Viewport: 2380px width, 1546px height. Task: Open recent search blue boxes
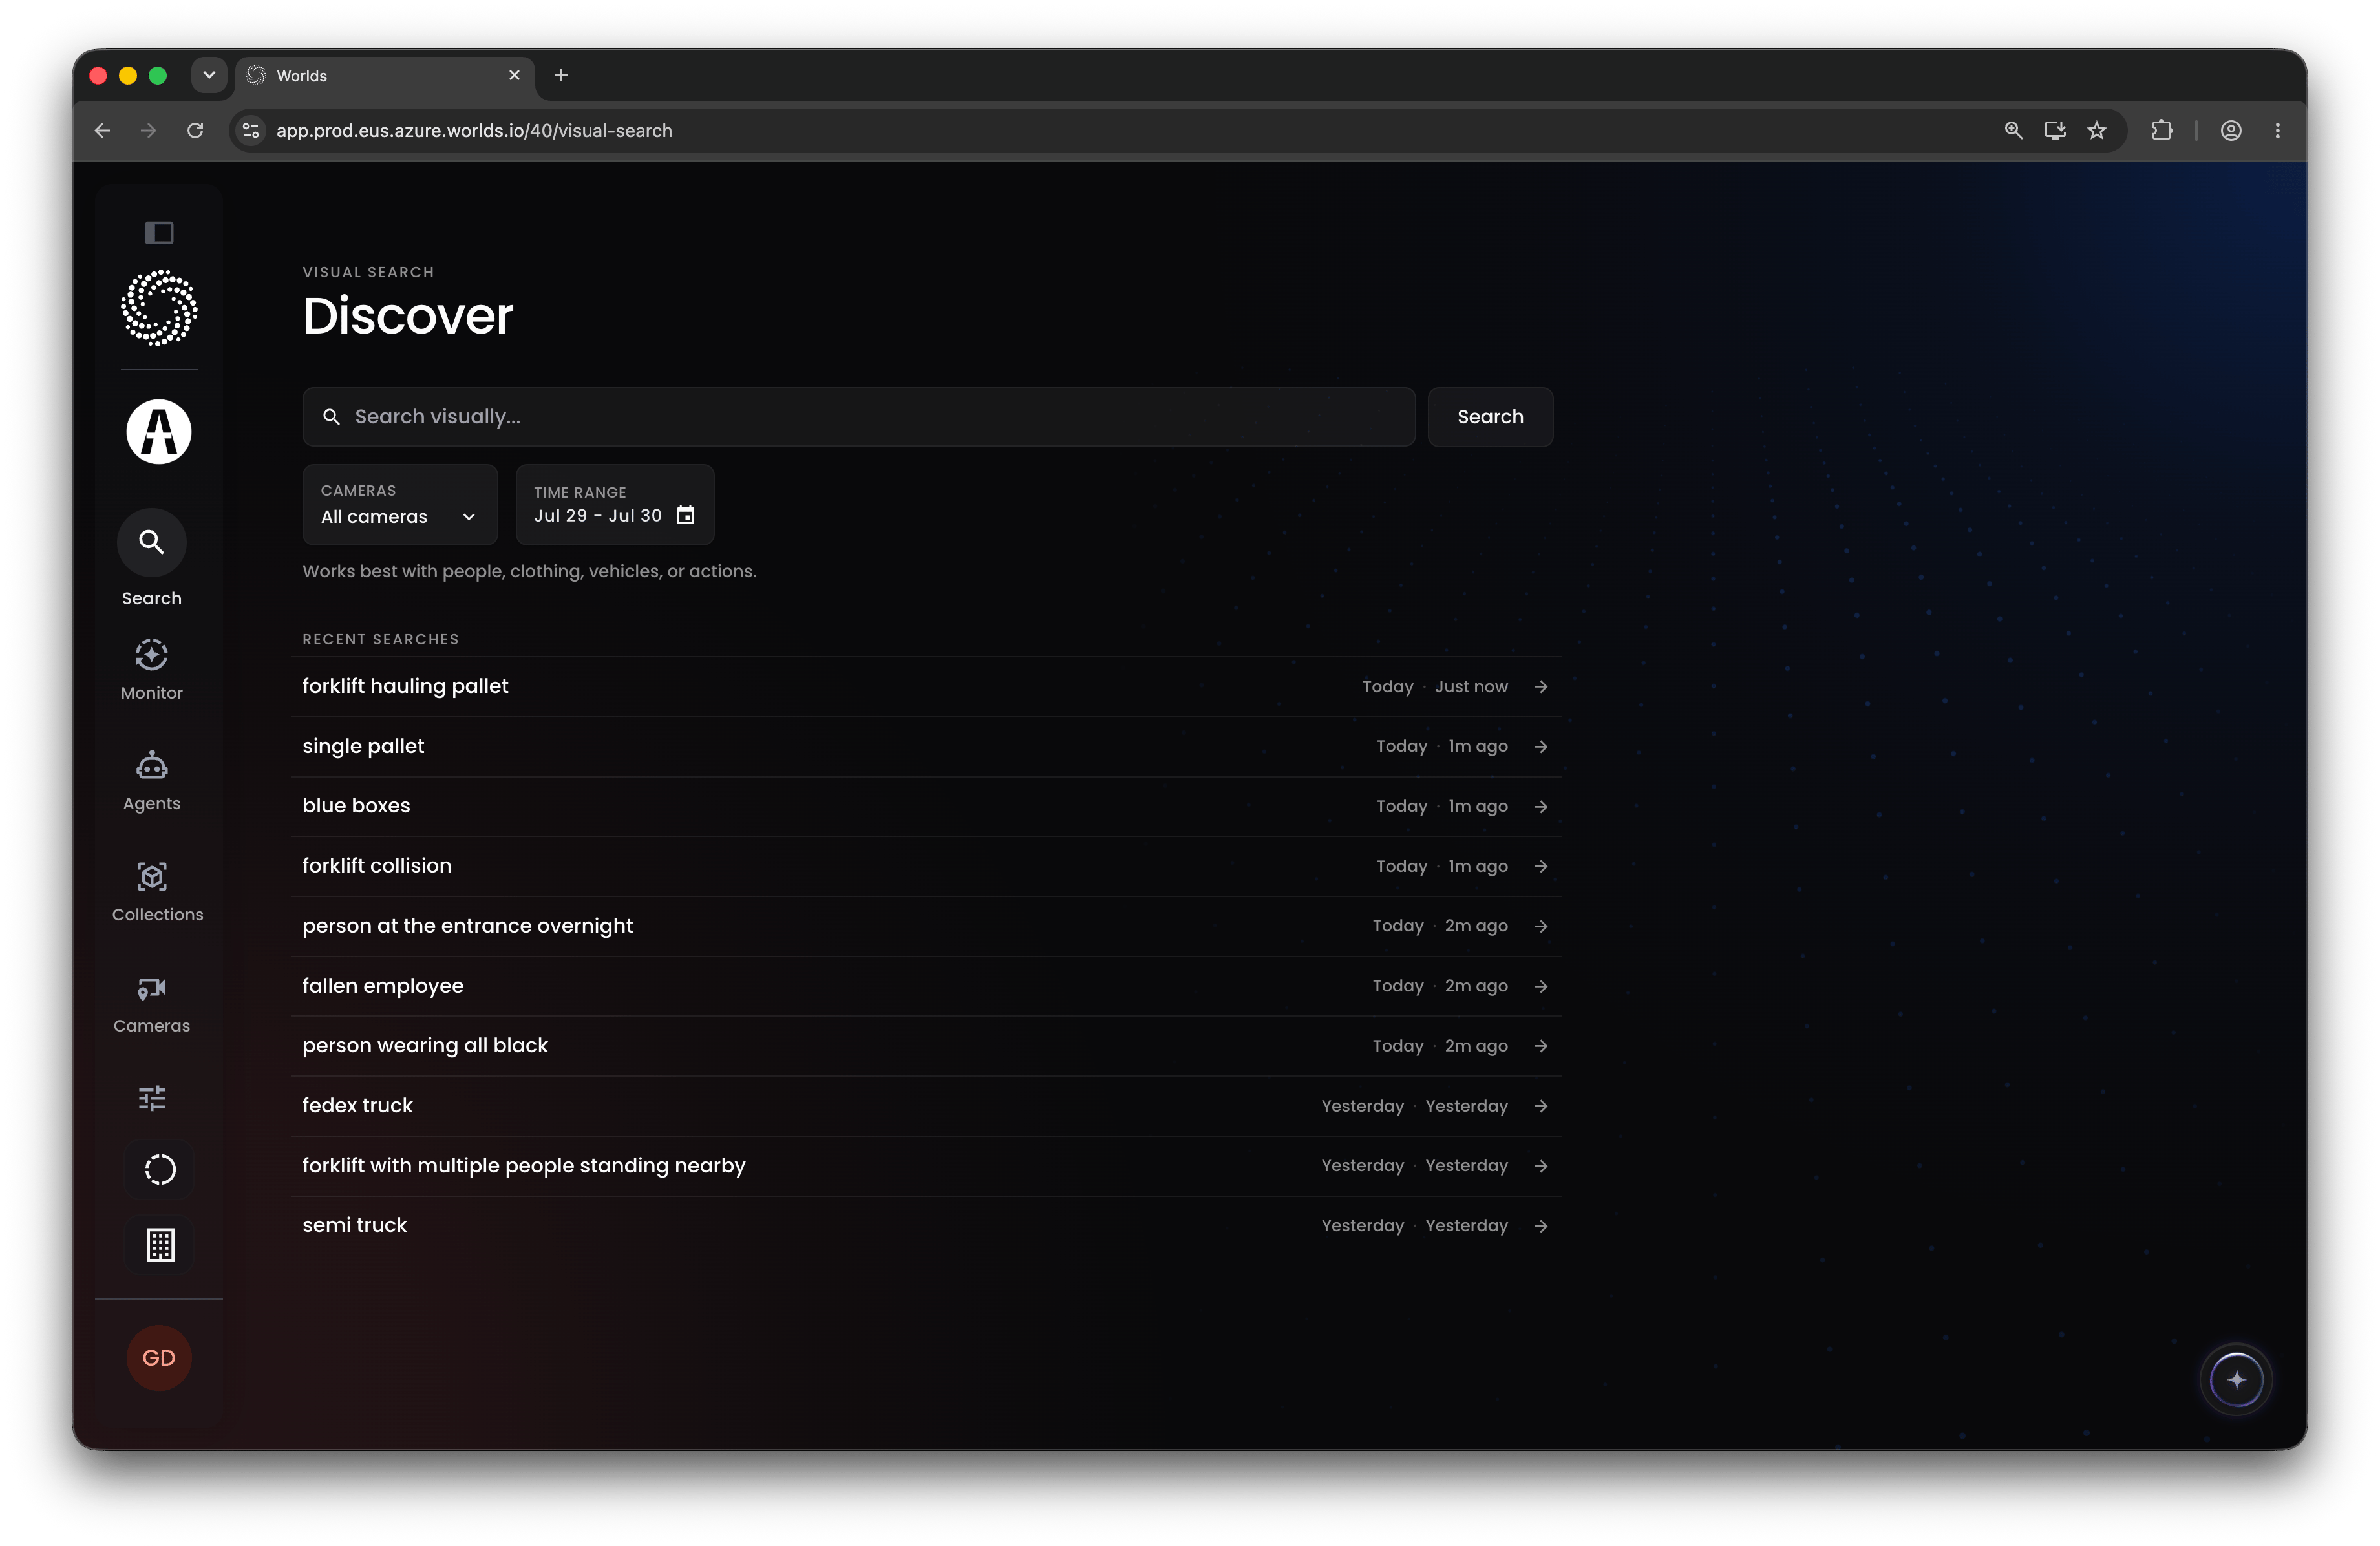click(x=926, y=806)
